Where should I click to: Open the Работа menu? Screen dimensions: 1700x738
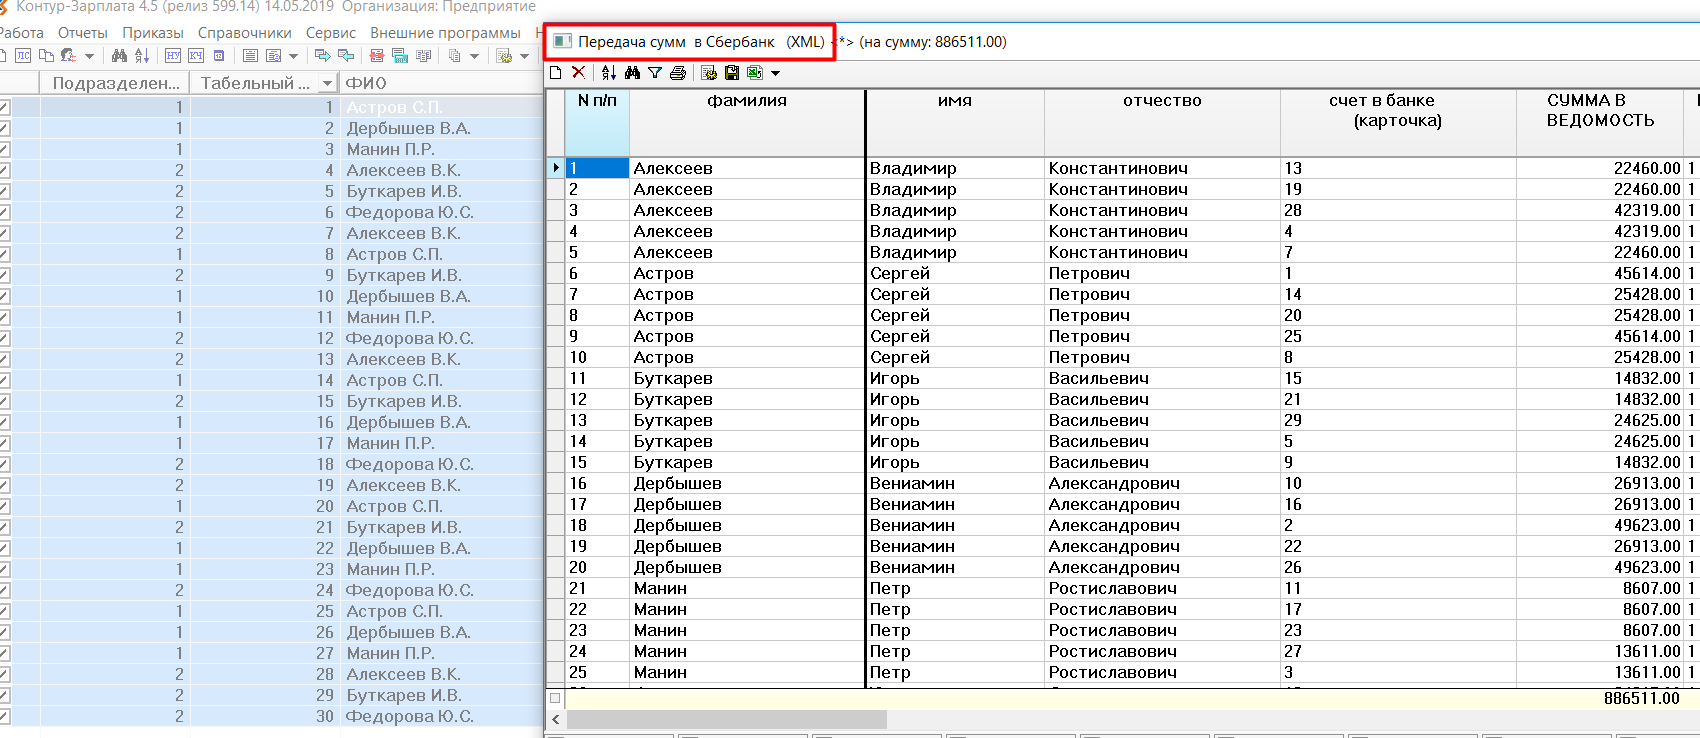tap(21, 33)
